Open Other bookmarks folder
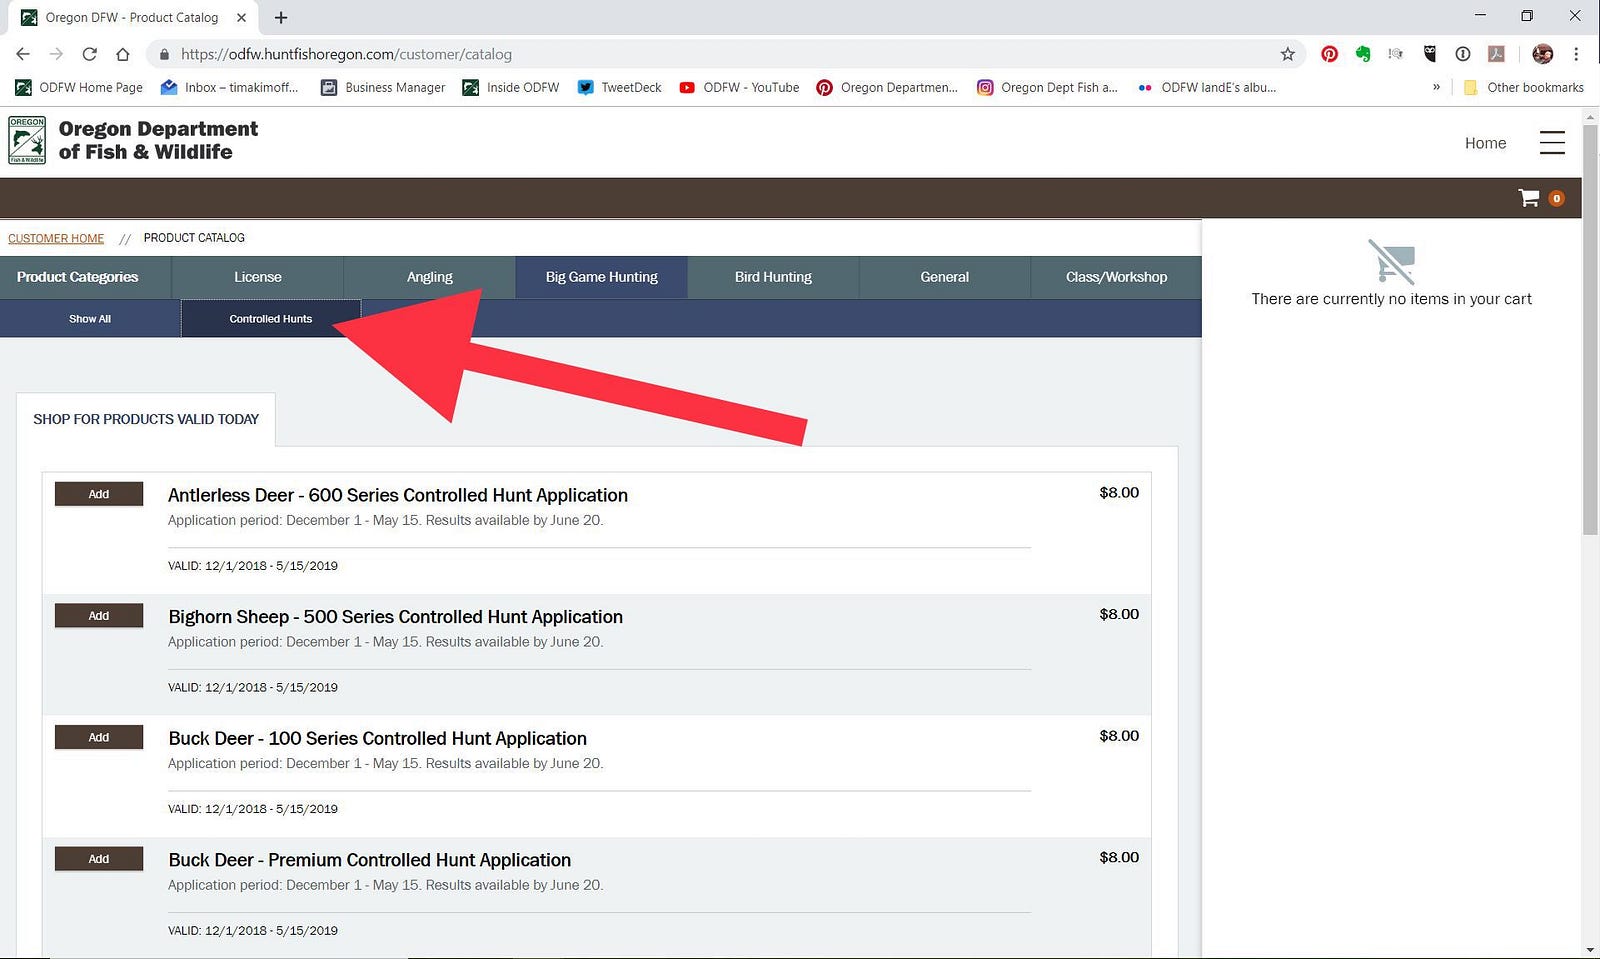 [1524, 87]
